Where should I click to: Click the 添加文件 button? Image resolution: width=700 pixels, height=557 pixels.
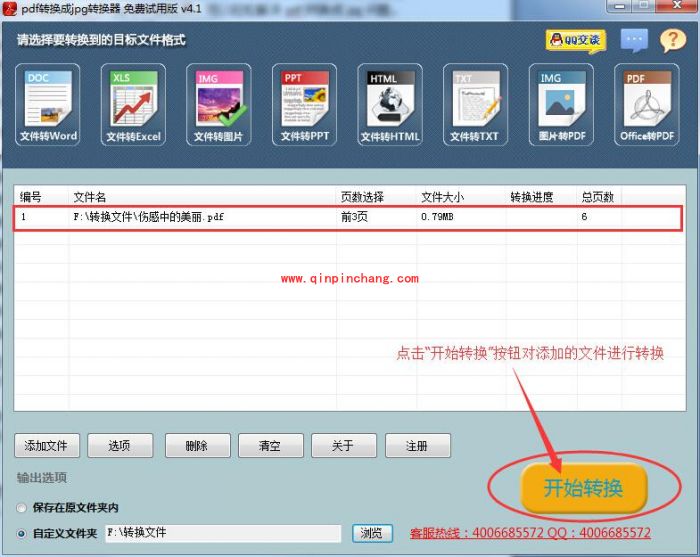(47, 445)
